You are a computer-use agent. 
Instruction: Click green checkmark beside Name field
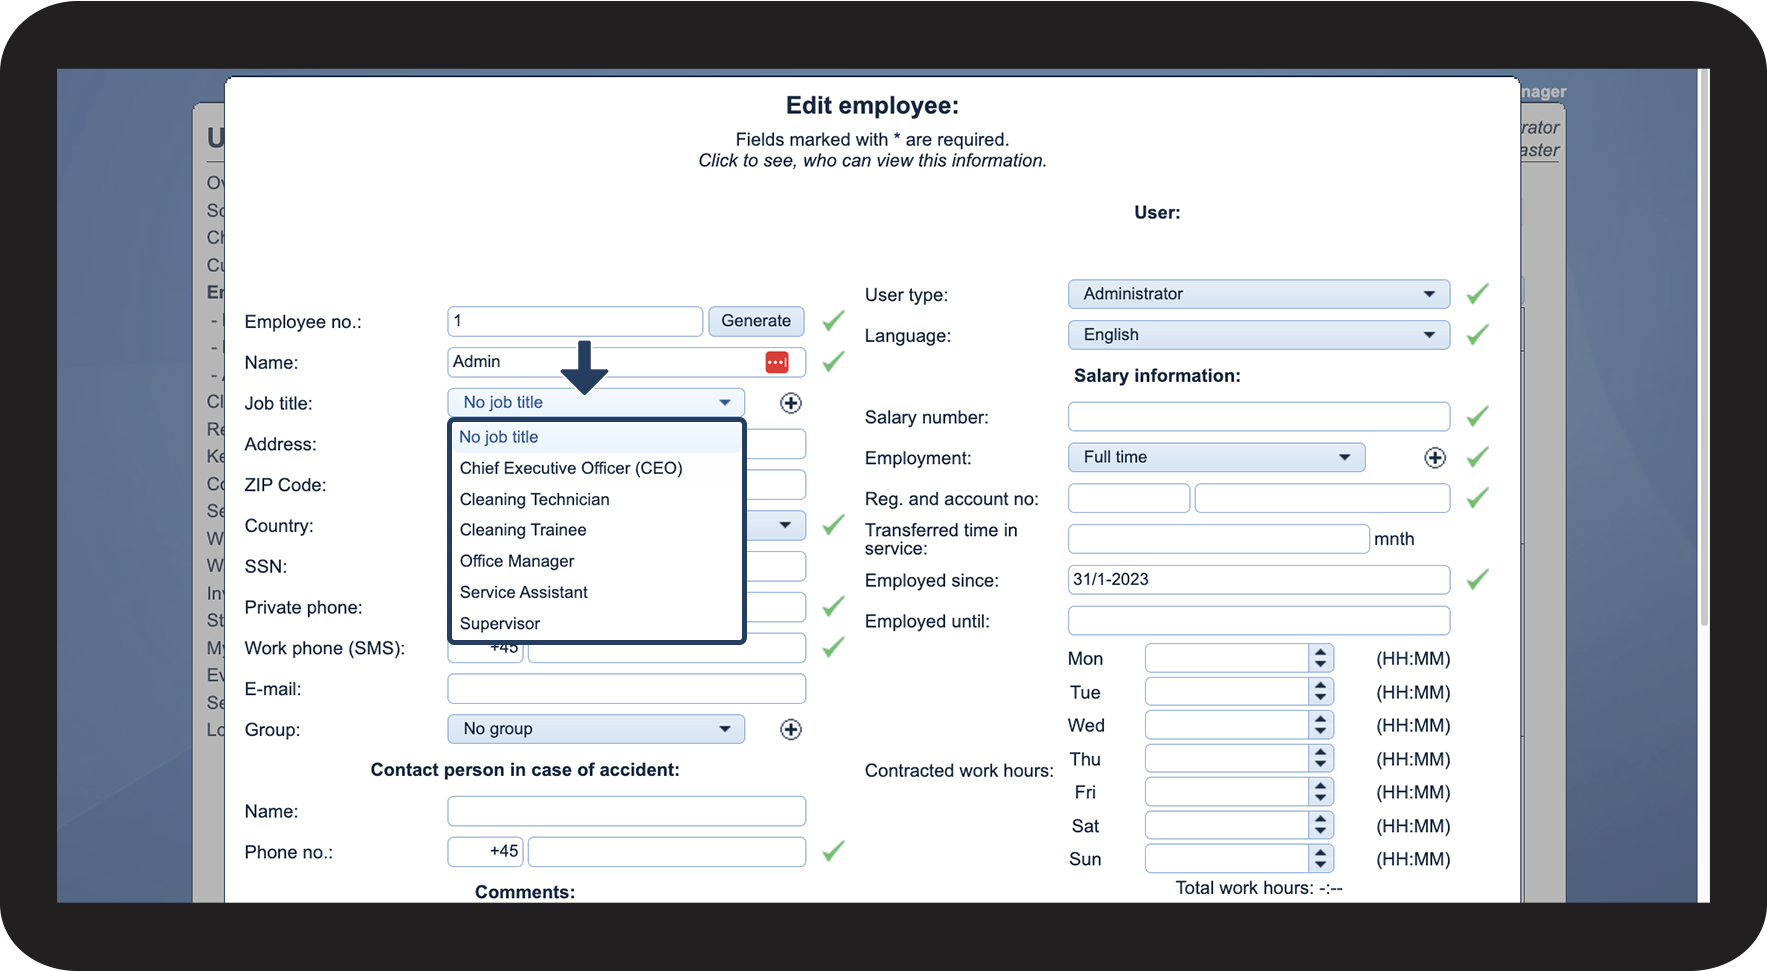tap(833, 362)
